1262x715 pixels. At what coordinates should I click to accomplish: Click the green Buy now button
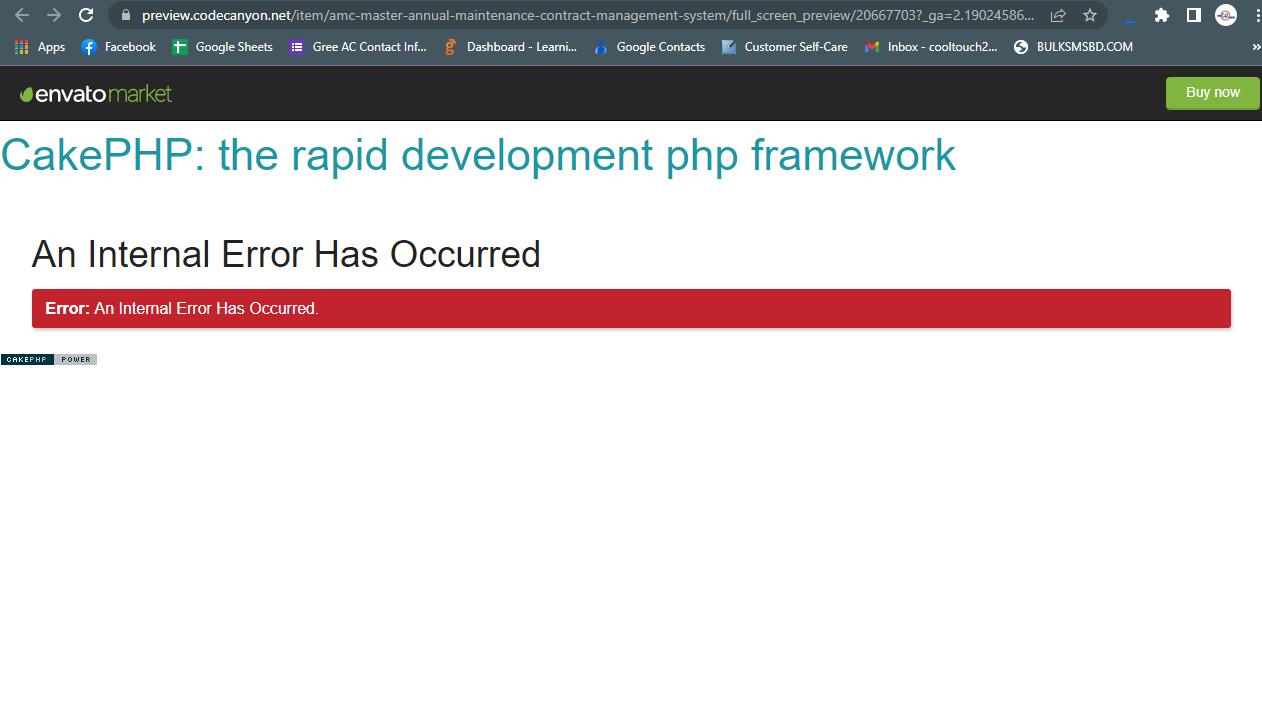(1212, 93)
